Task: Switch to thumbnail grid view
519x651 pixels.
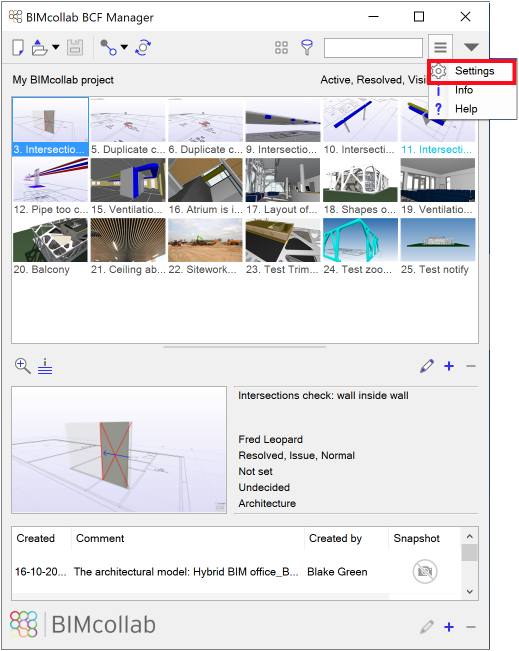Action: tap(282, 47)
